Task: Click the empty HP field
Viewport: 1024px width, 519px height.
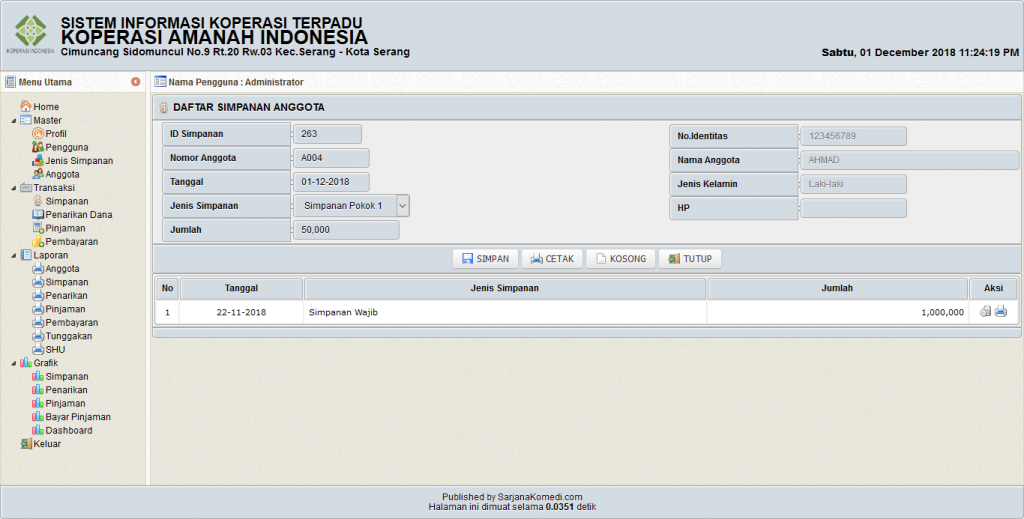Action: [854, 208]
